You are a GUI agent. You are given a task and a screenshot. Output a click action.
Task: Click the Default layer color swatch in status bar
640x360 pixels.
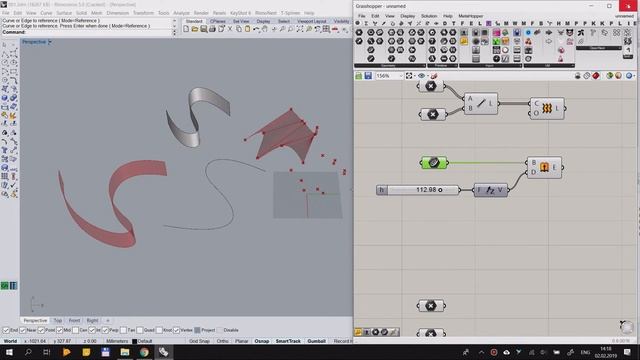tap(134, 341)
